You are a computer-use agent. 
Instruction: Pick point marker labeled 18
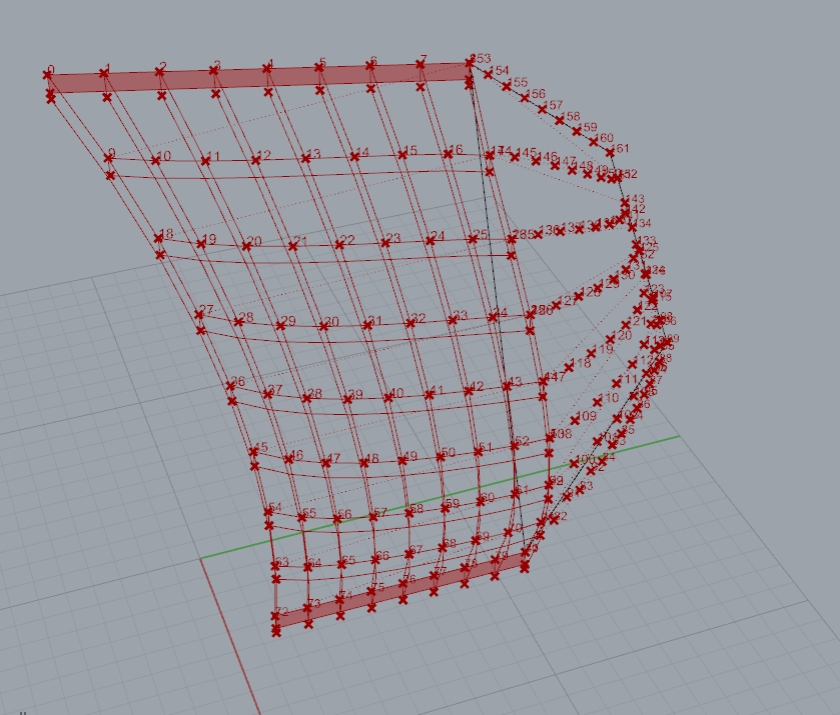coord(158,238)
